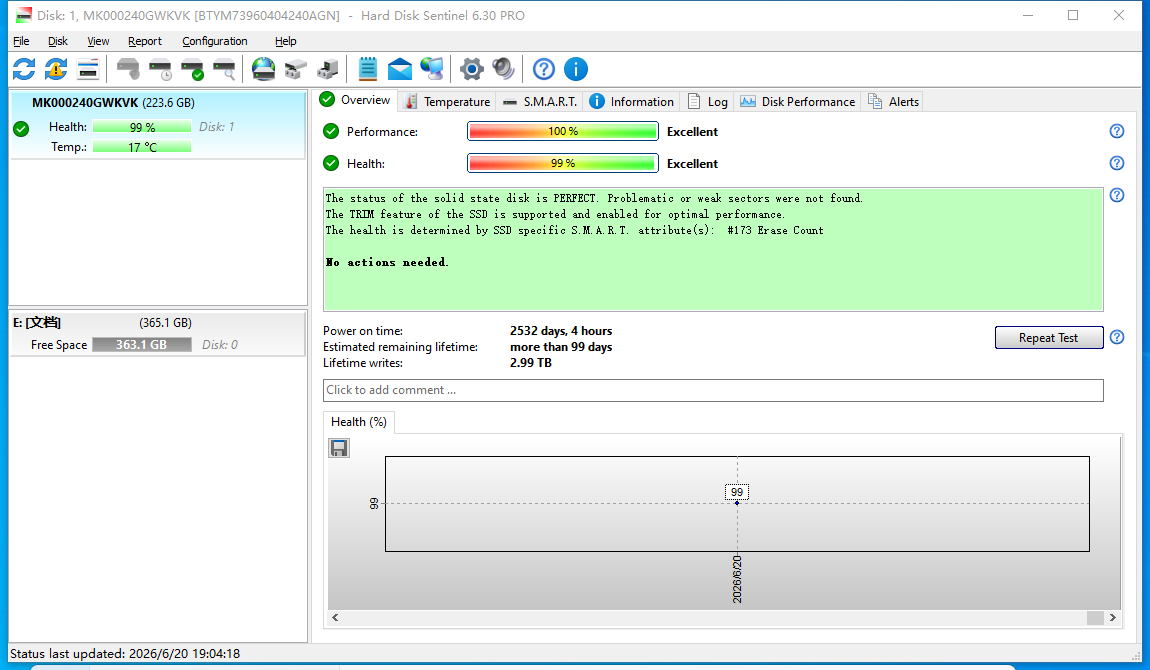Screen dimensions: 1150x670
Task: Click the comment field 'Click to add comment'
Action: [x=713, y=390]
